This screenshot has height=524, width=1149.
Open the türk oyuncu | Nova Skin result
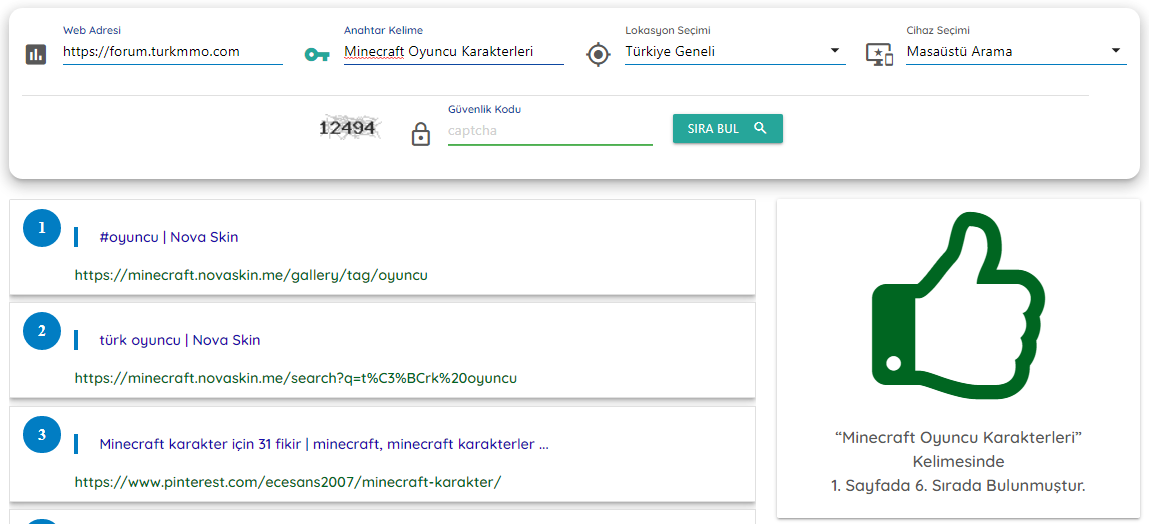click(180, 340)
